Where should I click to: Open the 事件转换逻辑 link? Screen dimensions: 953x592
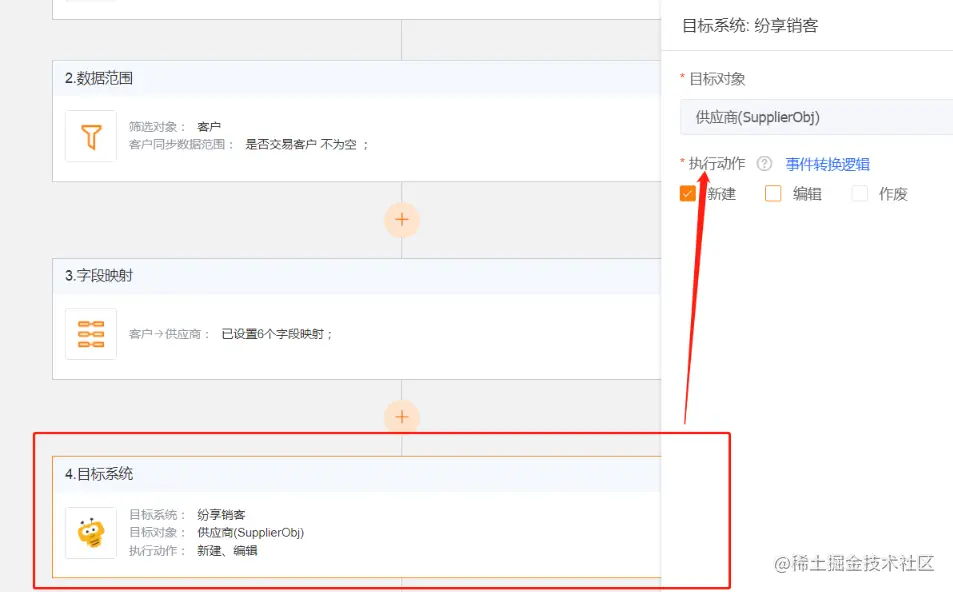(827, 164)
